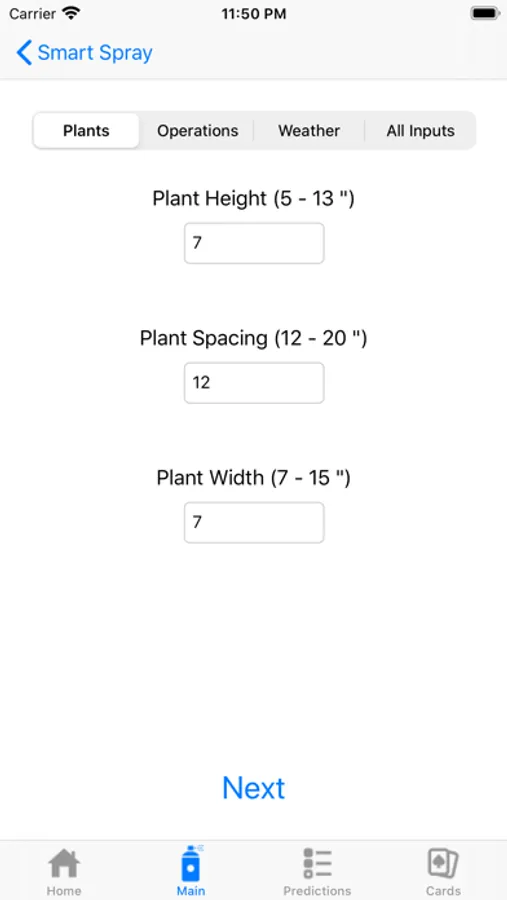Screen dimensions: 507x900
Task: Open the Home tab house icon
Action: point(64,863)
